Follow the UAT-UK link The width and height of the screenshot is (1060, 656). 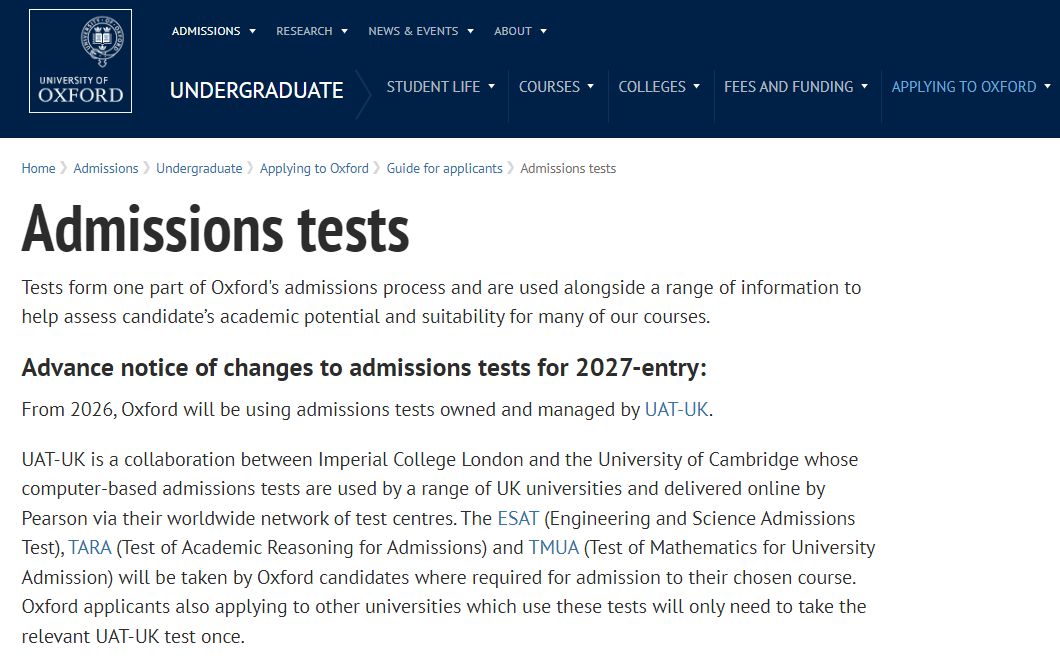coord(677,409)
